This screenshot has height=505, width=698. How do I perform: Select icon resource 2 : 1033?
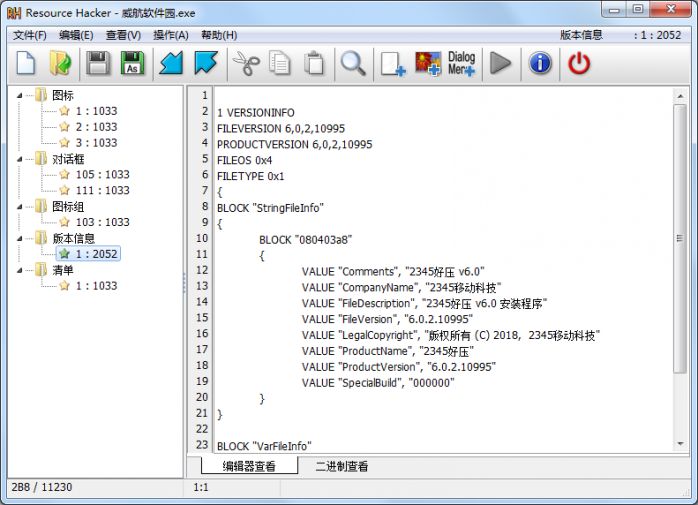[89, 127]
